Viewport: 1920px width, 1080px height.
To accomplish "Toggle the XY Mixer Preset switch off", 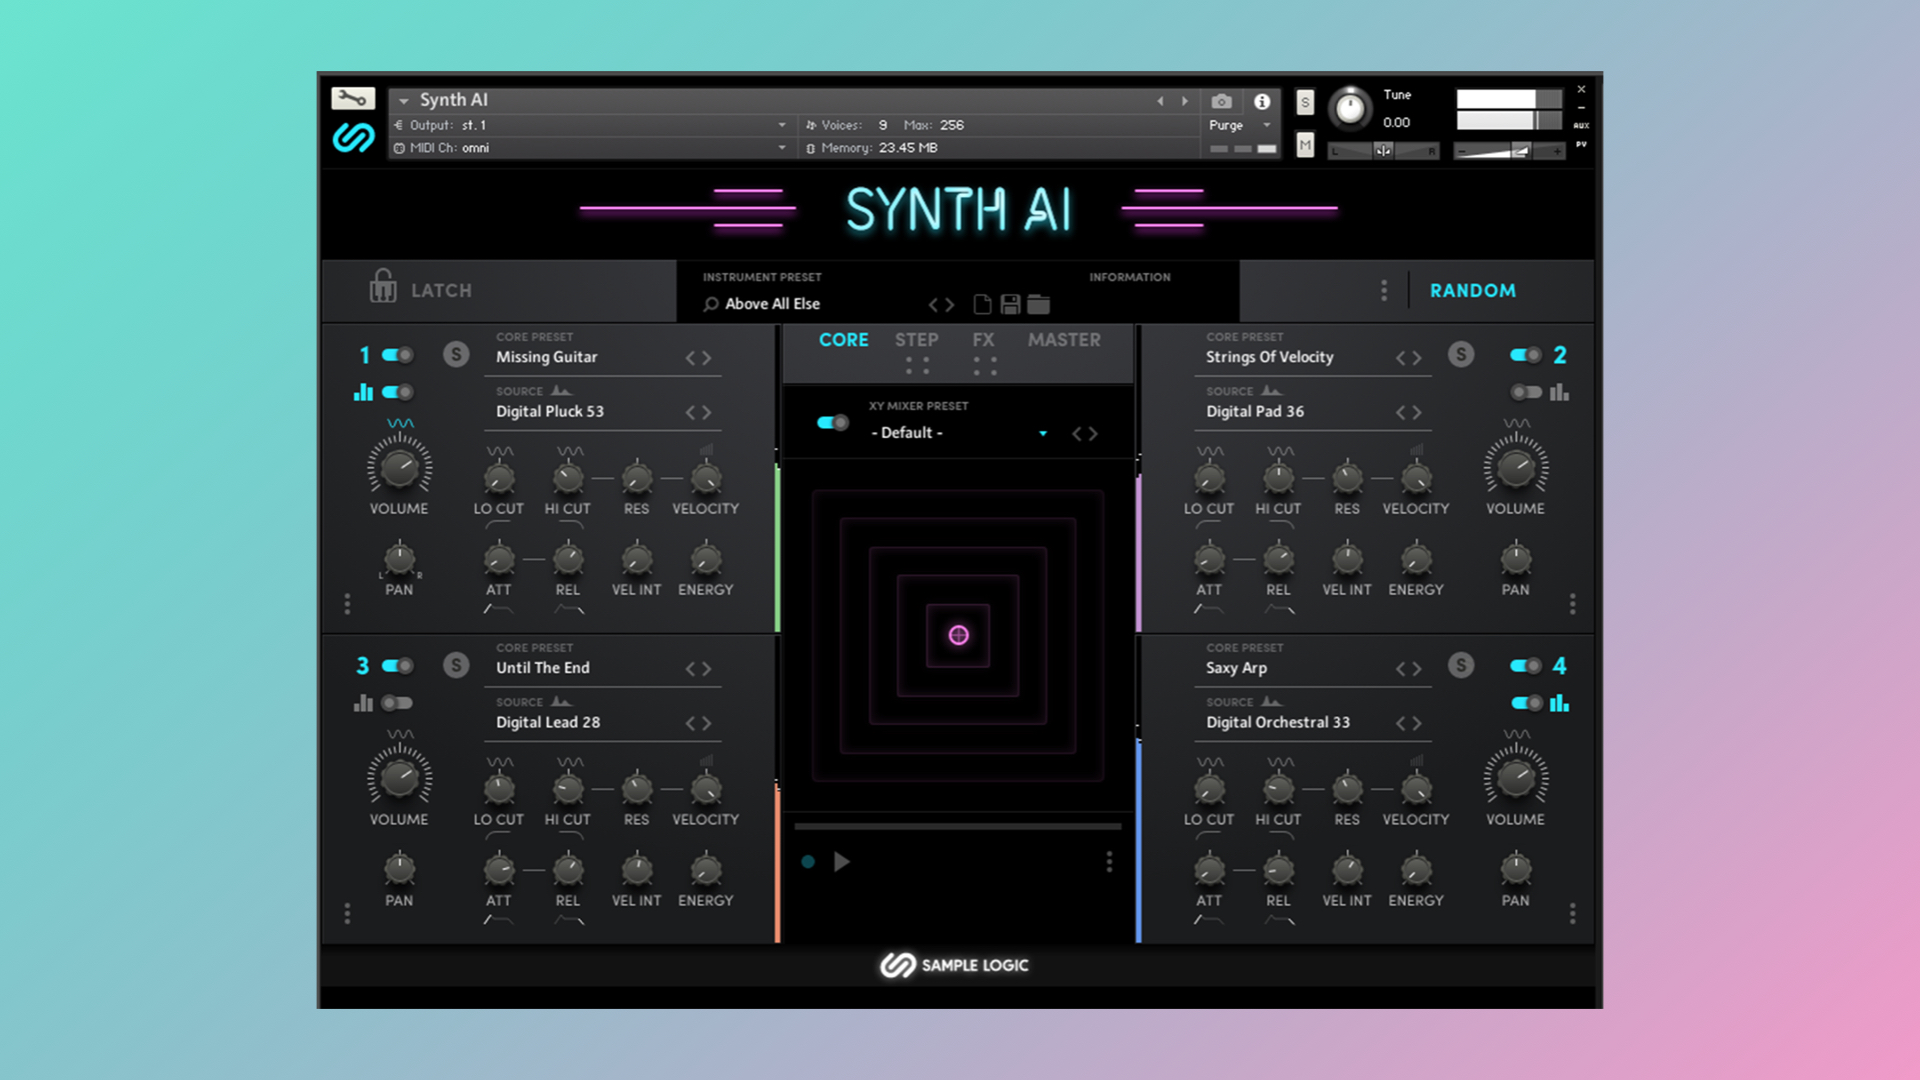I will 830,423.
